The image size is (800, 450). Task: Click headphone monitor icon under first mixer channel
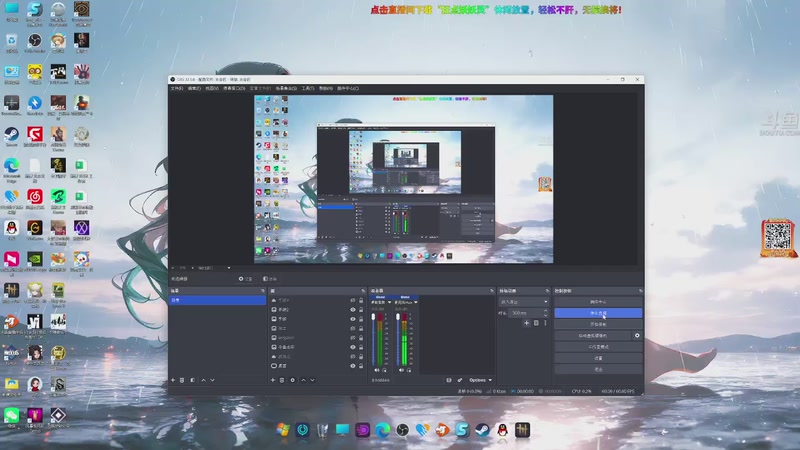385,370
